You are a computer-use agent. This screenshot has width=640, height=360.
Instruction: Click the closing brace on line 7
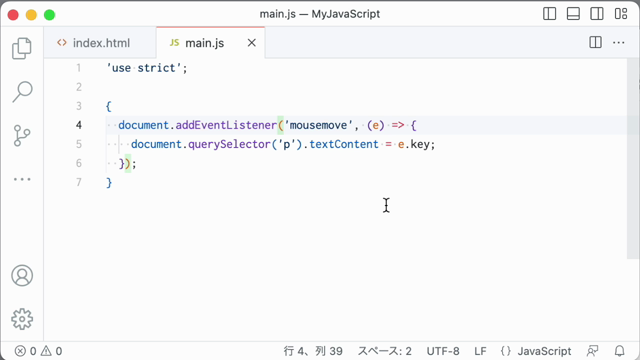click(109, 182)
